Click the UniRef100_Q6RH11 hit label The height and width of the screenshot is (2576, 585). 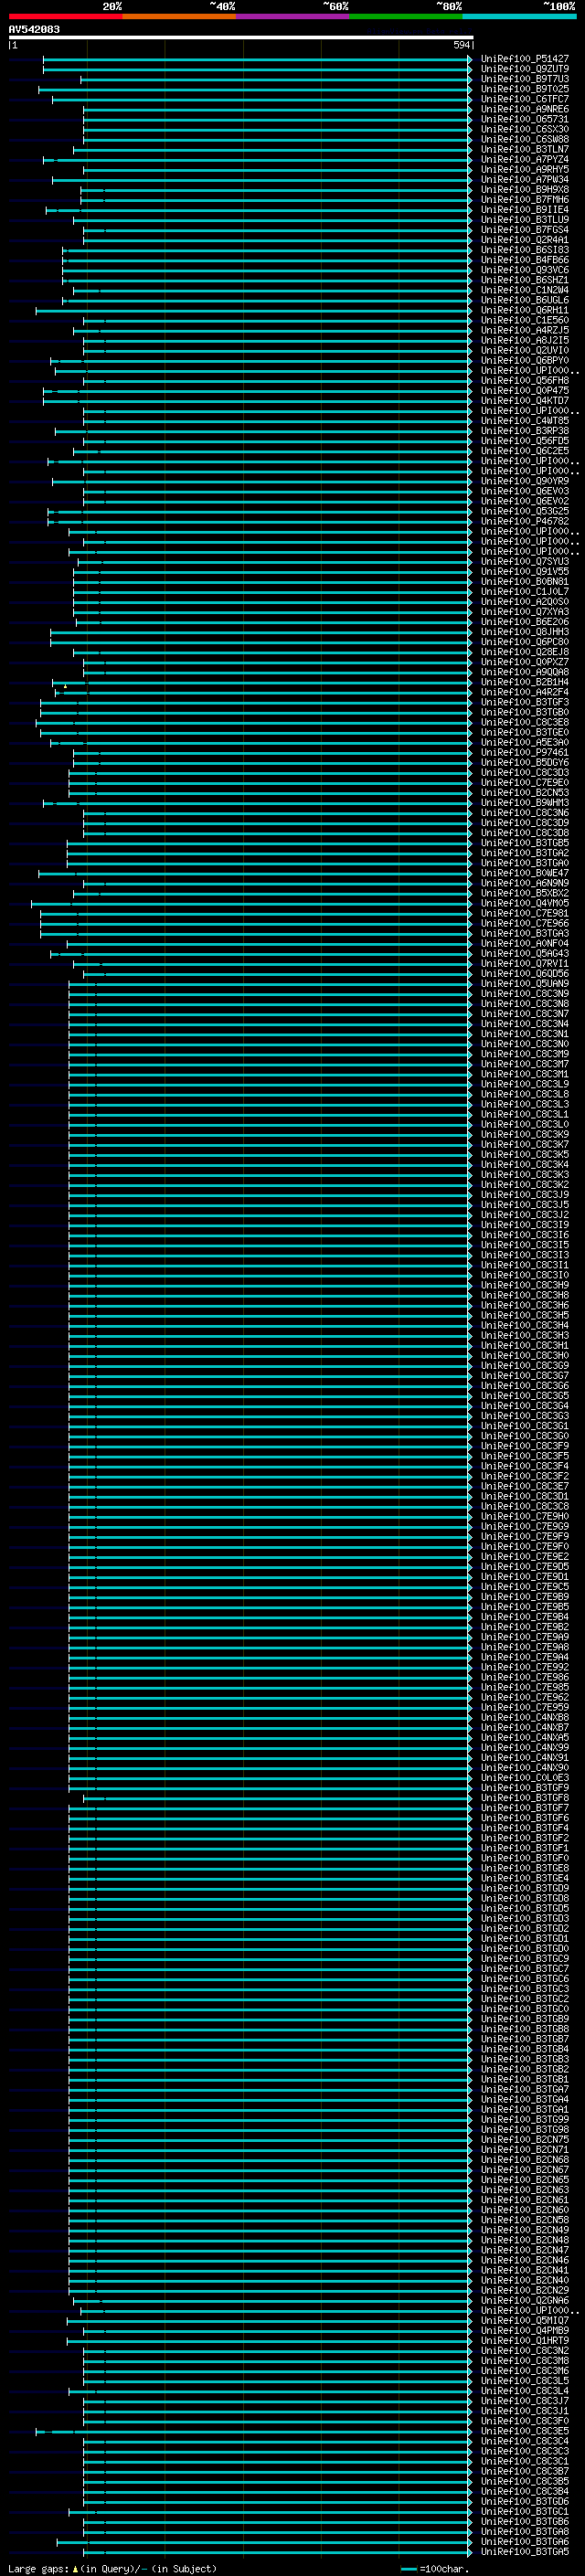click(x=525, y=310)
